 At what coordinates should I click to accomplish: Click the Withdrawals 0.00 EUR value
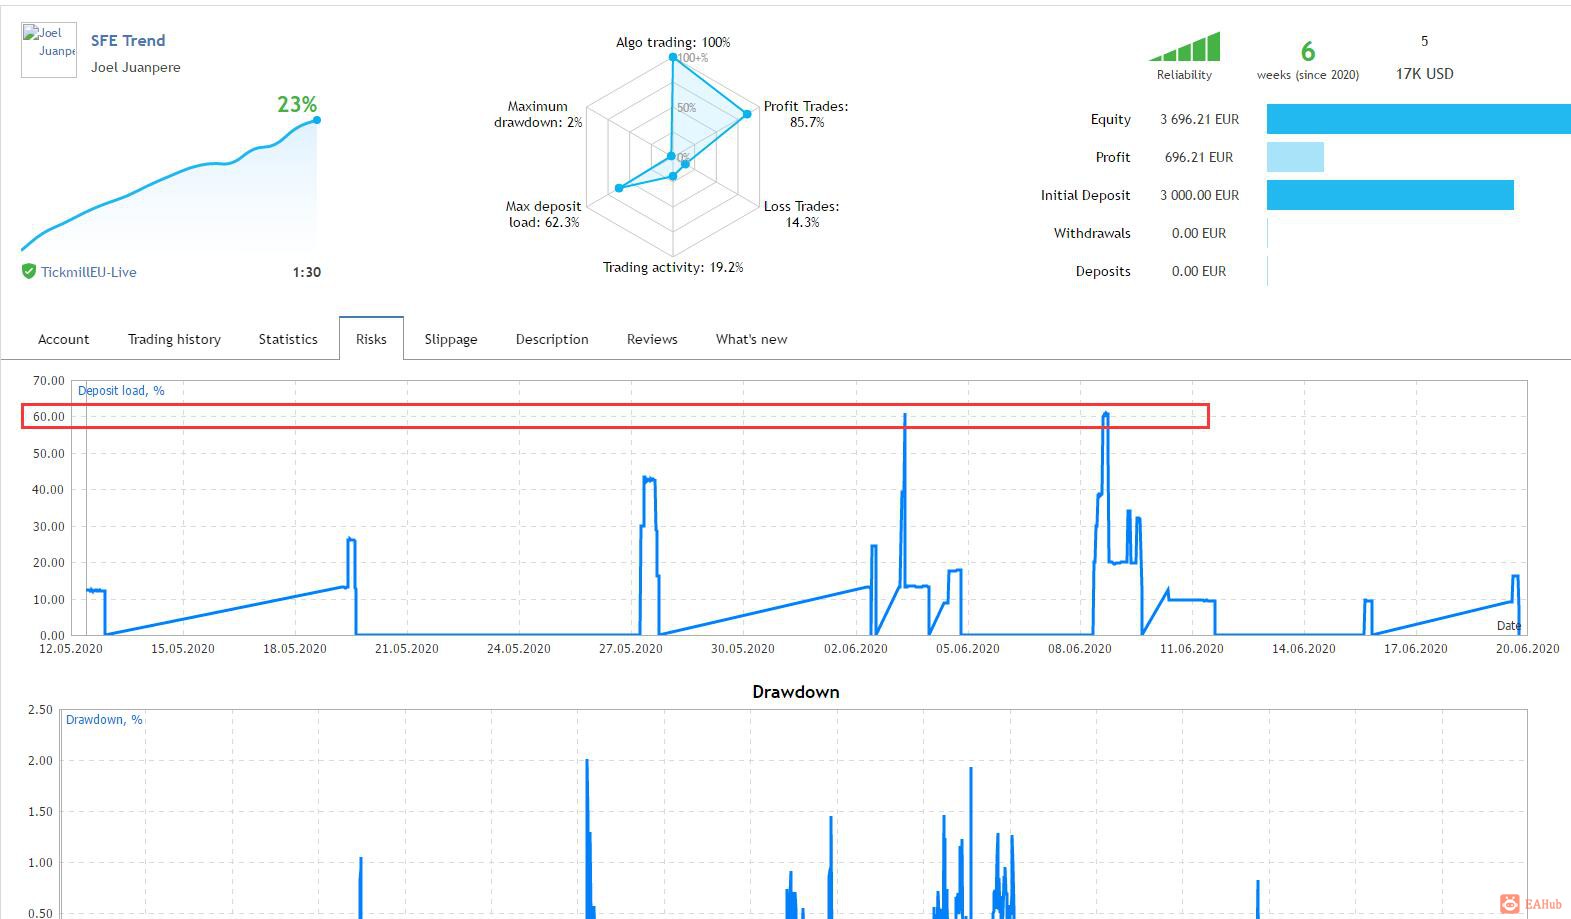pyautogui.click(x=1199, y=233)
